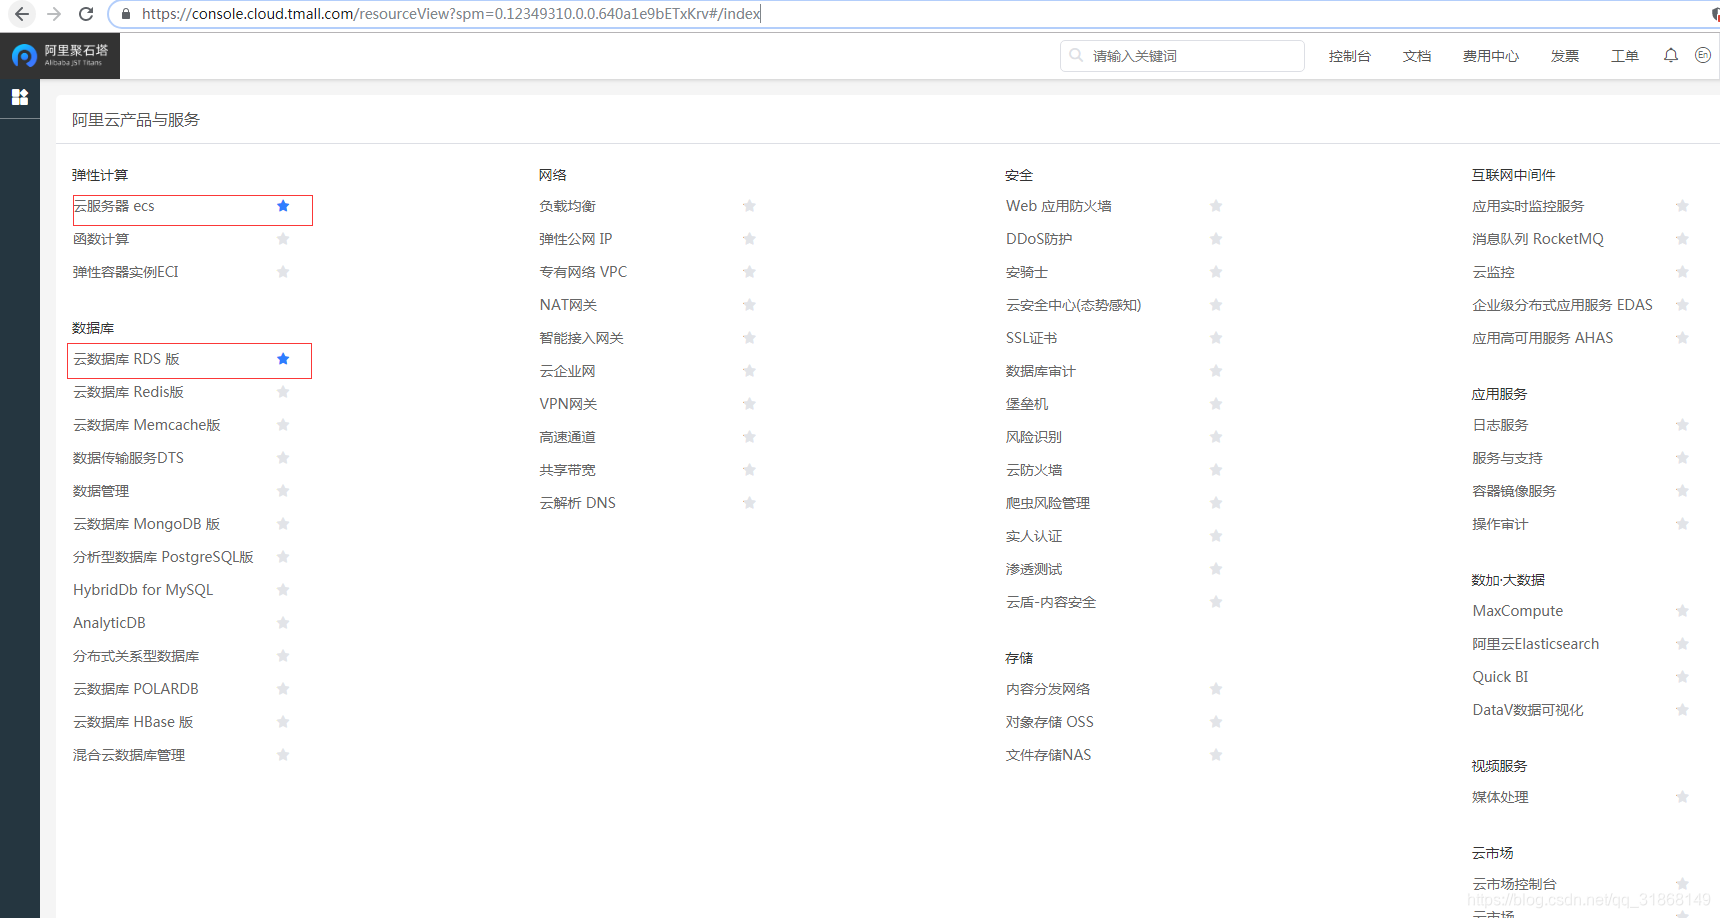Open 分析型数据库 PostgreSQL版
This screenshot has width=1720, height=918.
(163, 557)
